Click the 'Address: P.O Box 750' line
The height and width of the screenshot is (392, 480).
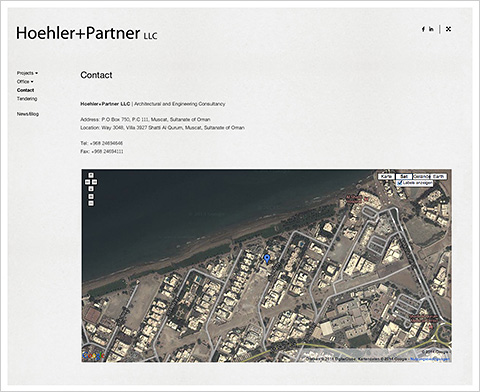click(145, 119)
